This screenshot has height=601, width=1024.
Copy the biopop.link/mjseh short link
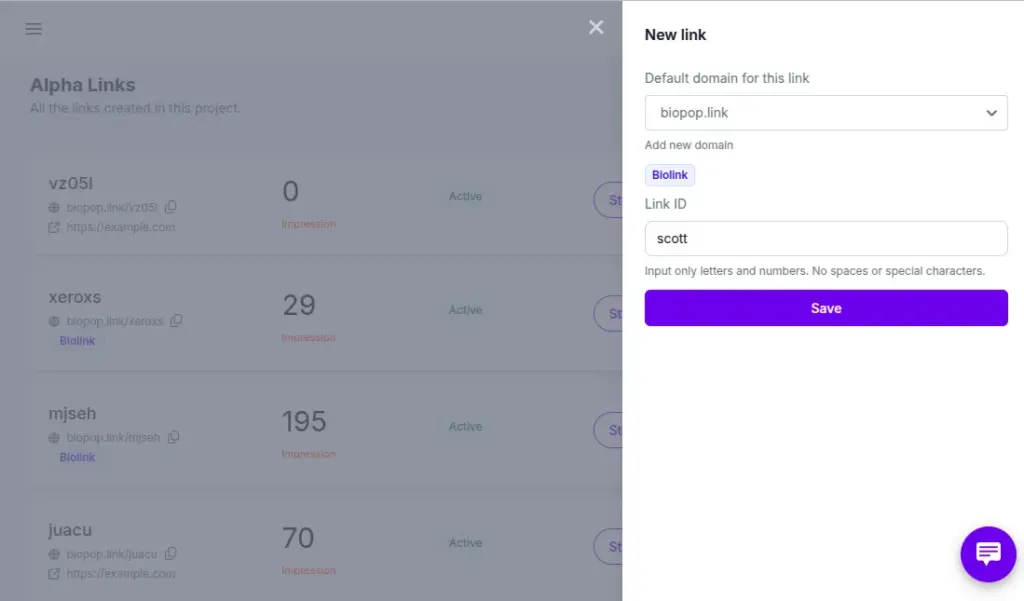tap(173, 437)
